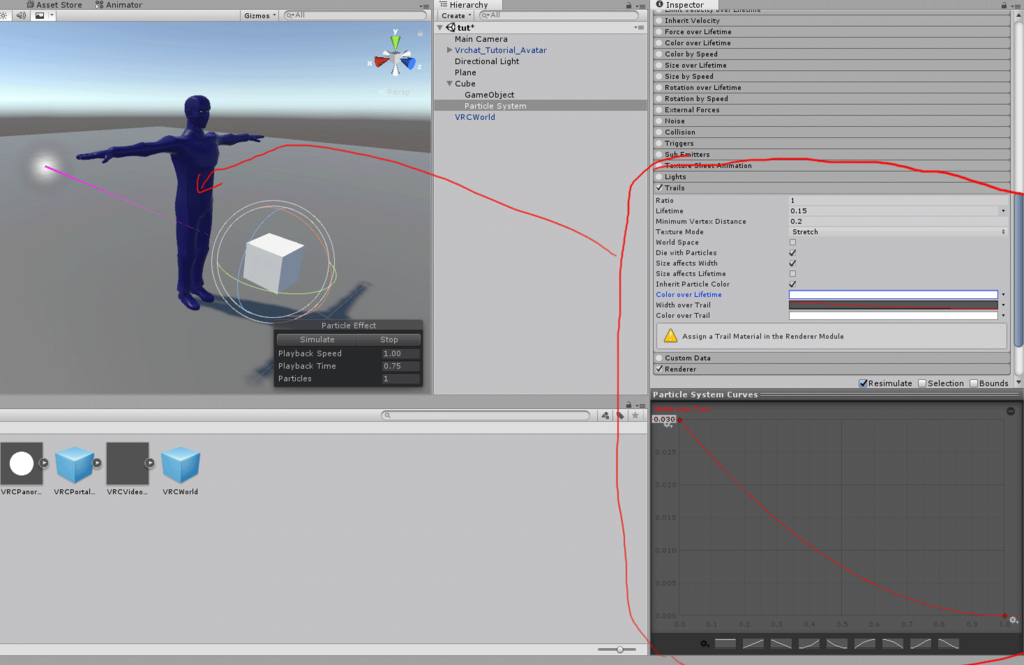Apply the linear falling curve preset

tap(781, 643)
